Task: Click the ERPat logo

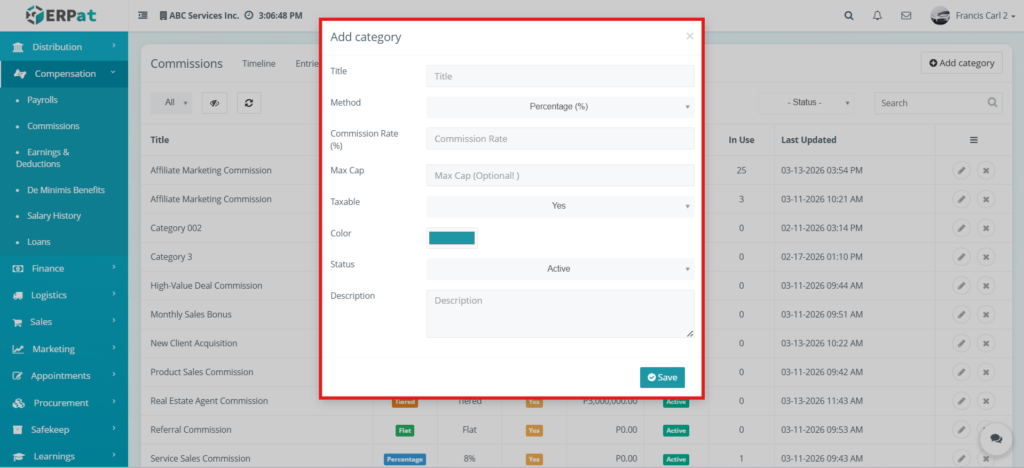Action: (x=61, y=15)
